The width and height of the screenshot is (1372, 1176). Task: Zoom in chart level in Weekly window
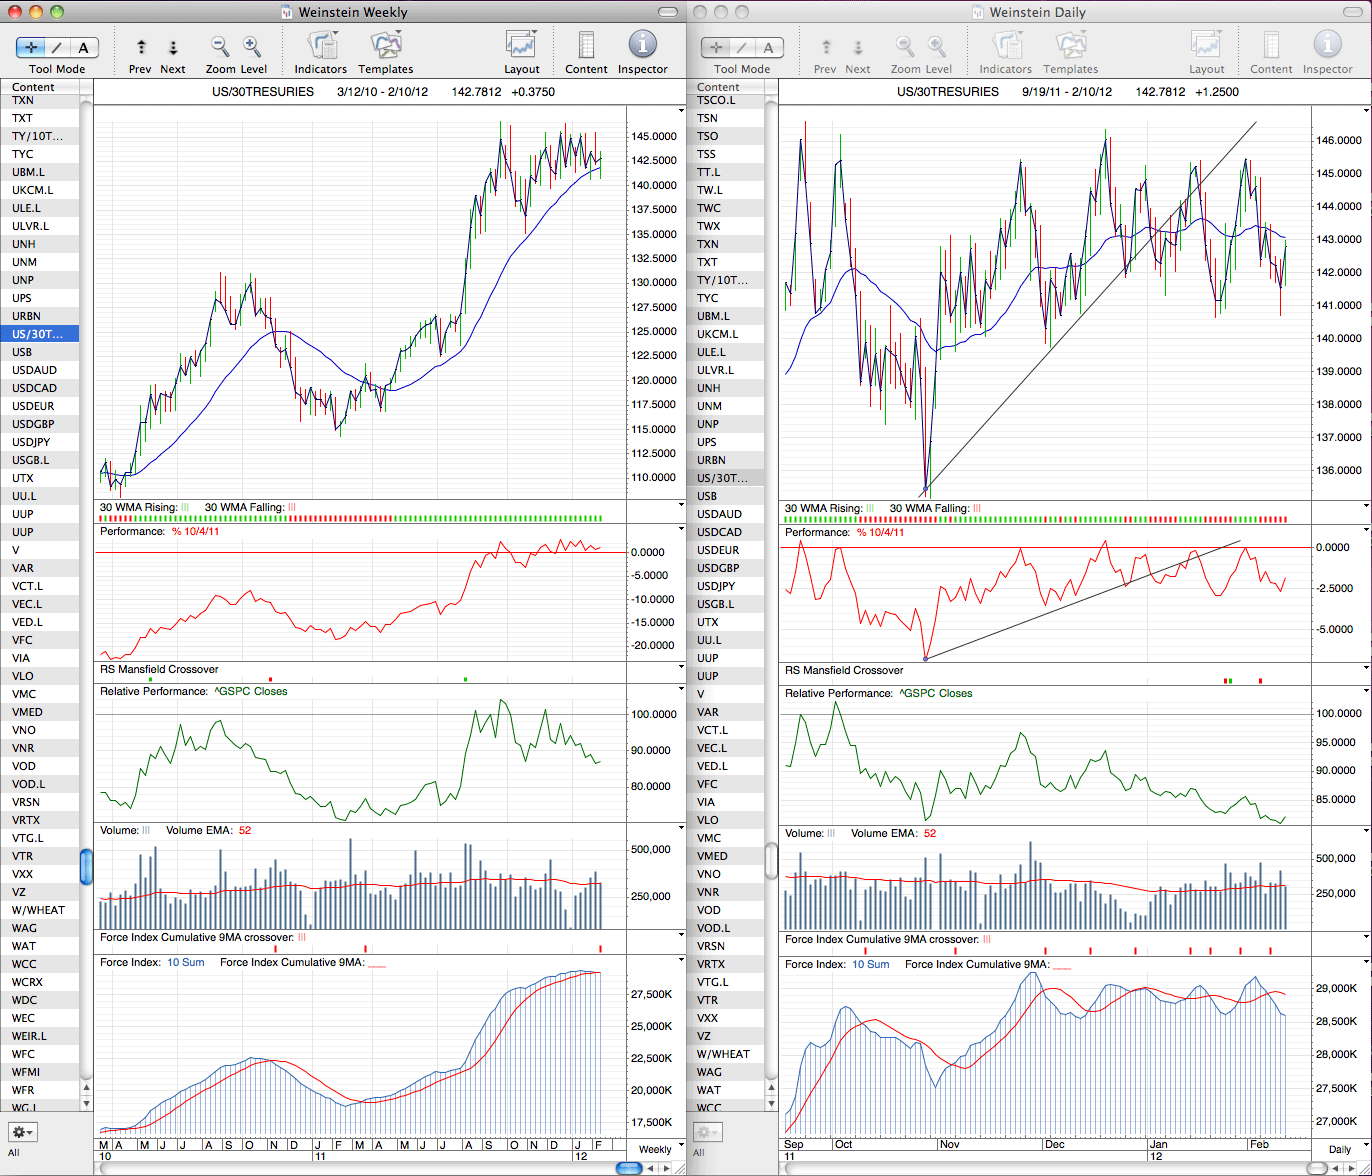252,46
